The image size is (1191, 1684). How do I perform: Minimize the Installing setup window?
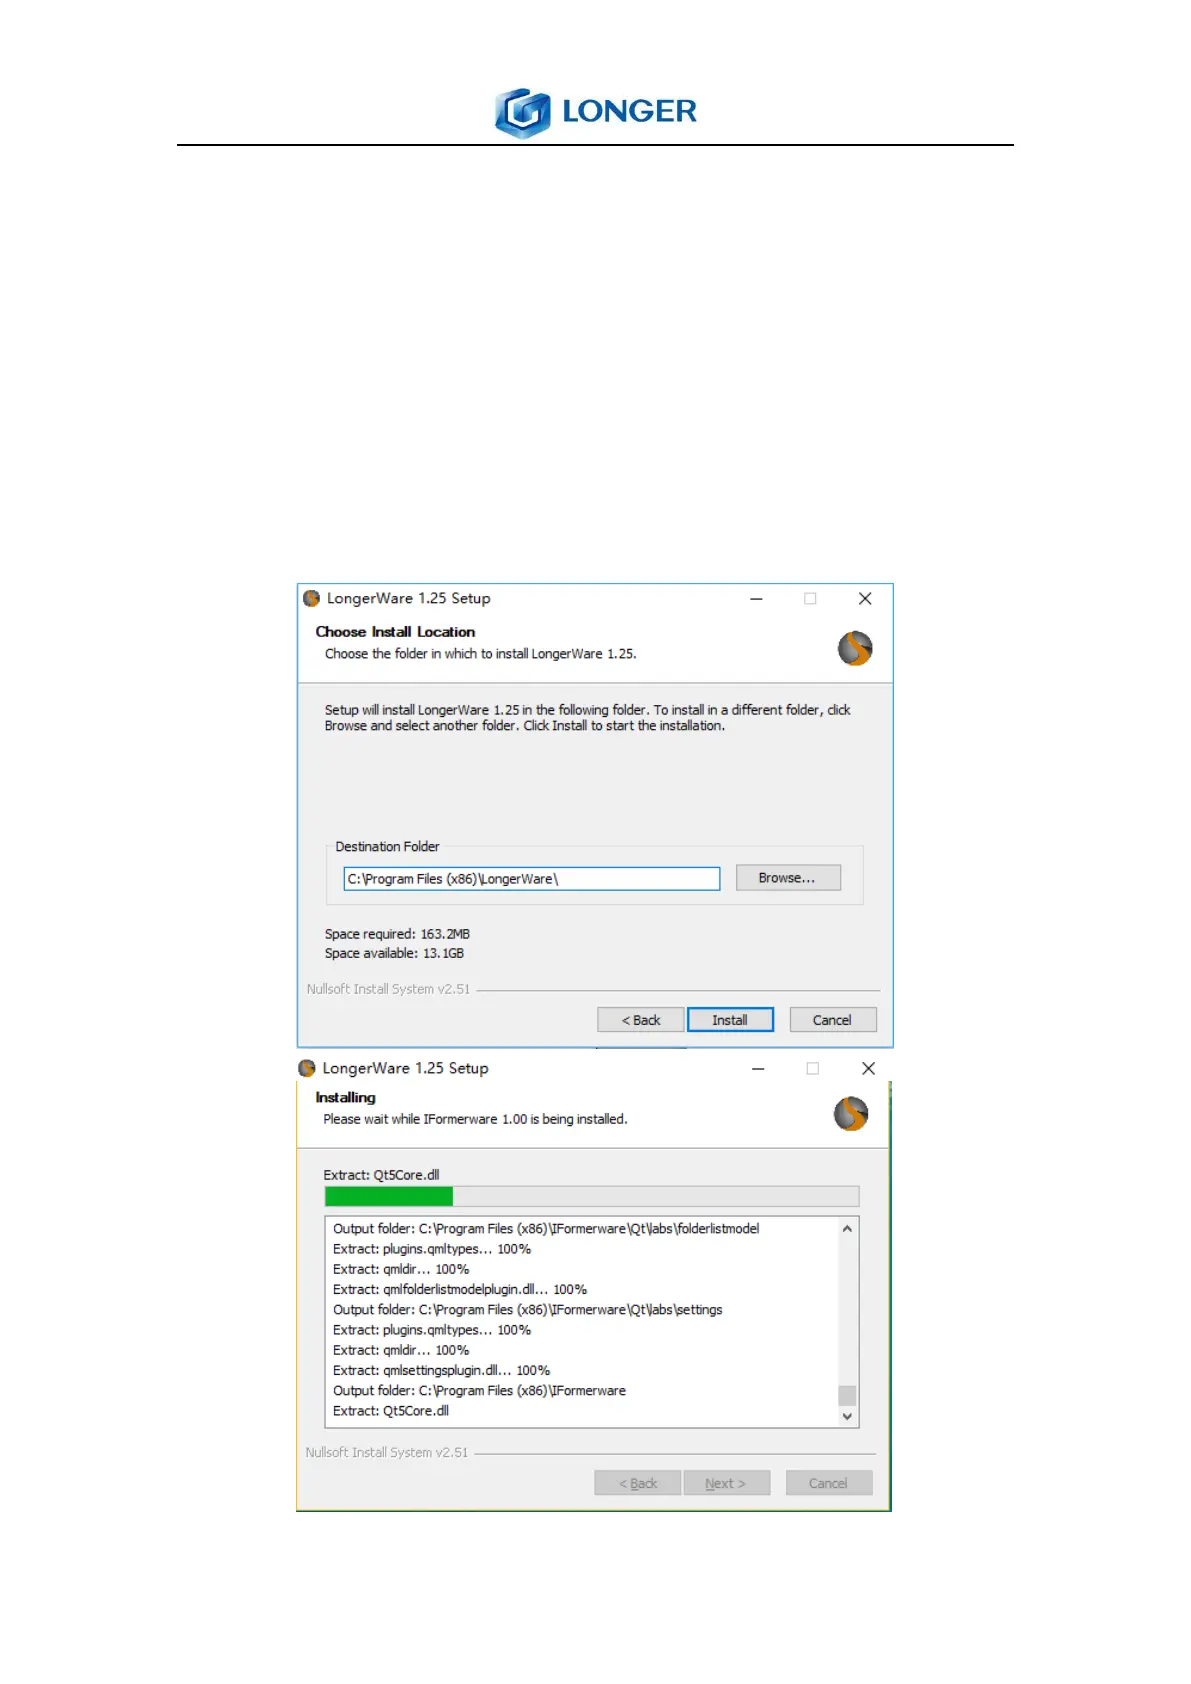pyautogui.click(x=759, y=1068)
